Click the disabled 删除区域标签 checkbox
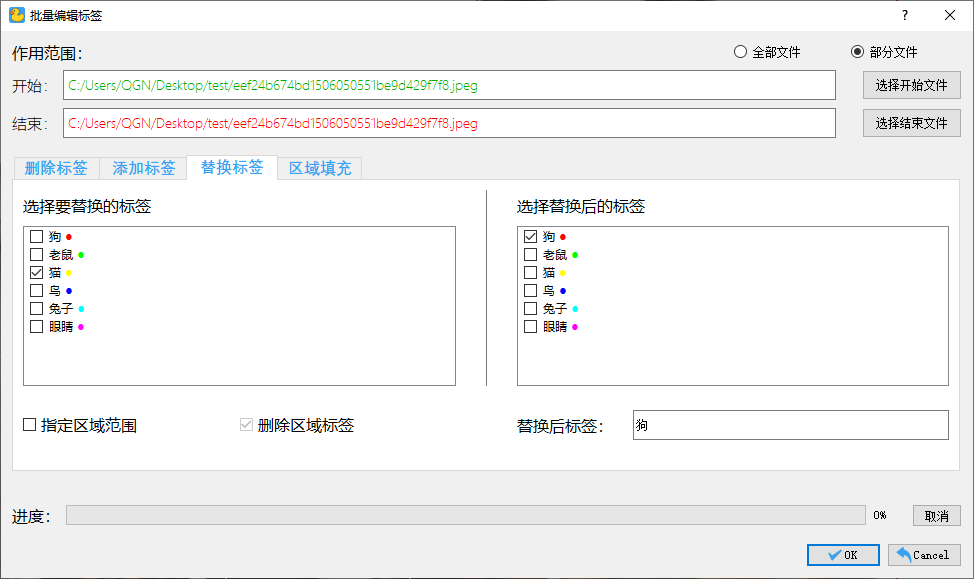Viewport: 974px width, 579px height. click(x=246, y=425)
